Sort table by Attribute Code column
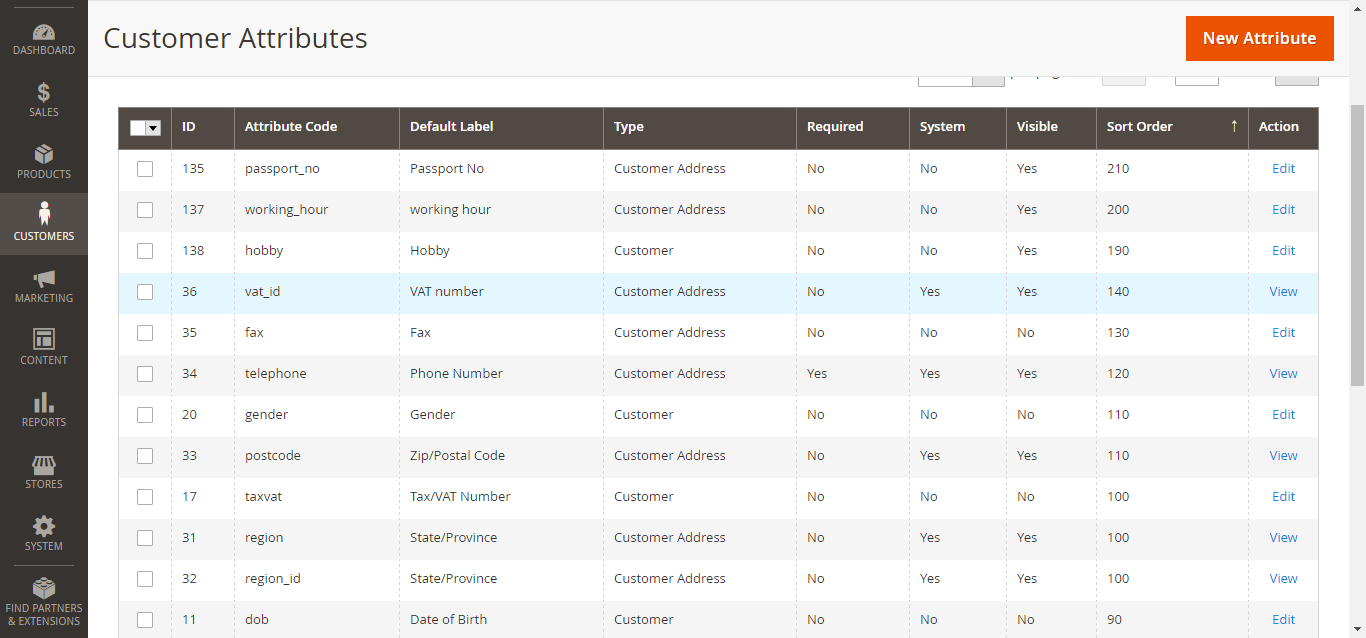This screenshot has width=1366, height=638. pyautogui.click(x=291, y=127)
